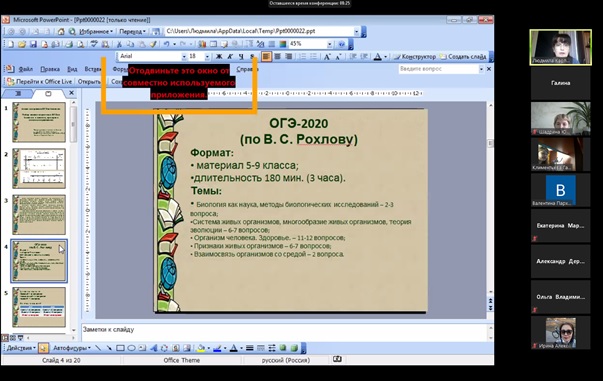Expand the Автофигуры menu
603x381 pixels.
[x=72, y=348]
